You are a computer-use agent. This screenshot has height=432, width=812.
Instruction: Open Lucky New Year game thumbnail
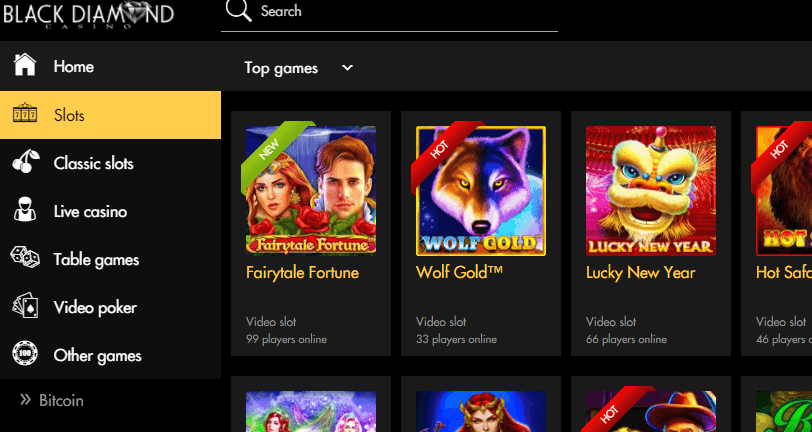point(651,191)
